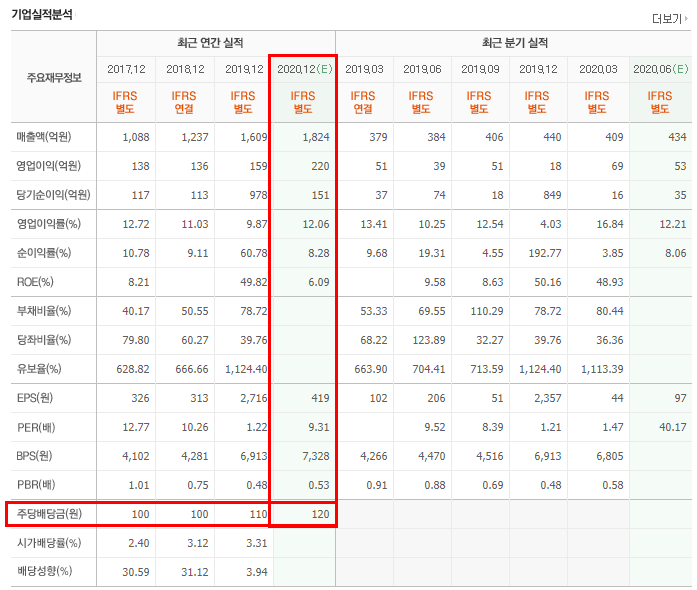Click the 2019.09 column header
The width and height of the screenshot is (697, 590).
coord(480,69)
